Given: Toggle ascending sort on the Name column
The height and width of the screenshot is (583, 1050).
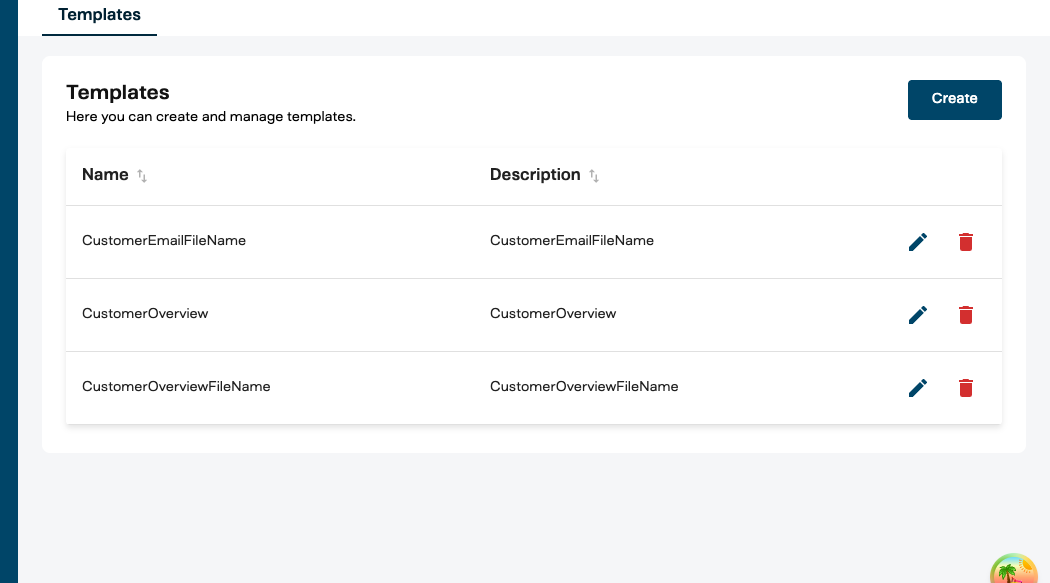Looking at the screenshot, I should coord(141,175).
